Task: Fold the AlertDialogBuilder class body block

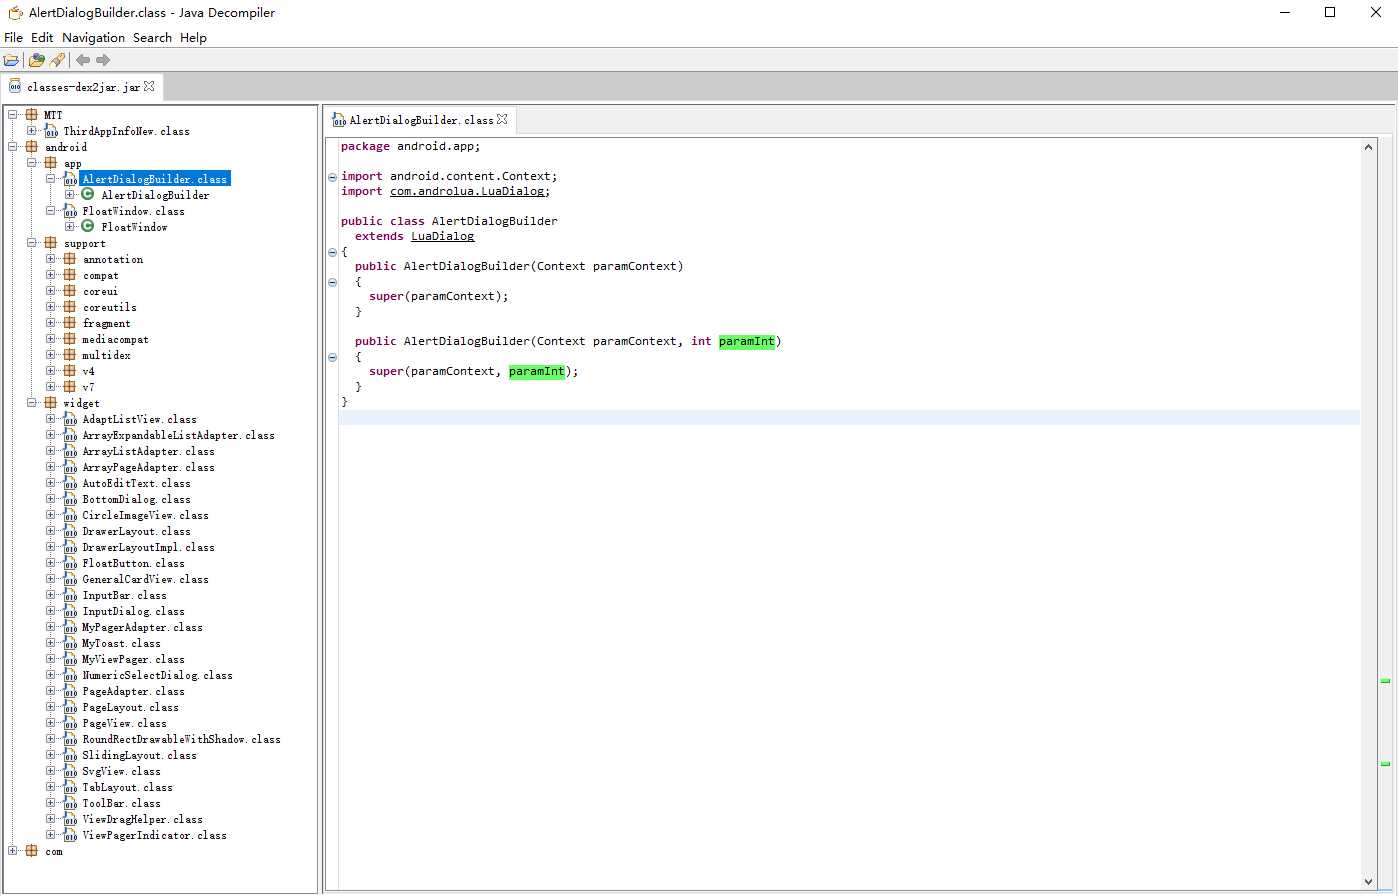Action: [333, 252]
